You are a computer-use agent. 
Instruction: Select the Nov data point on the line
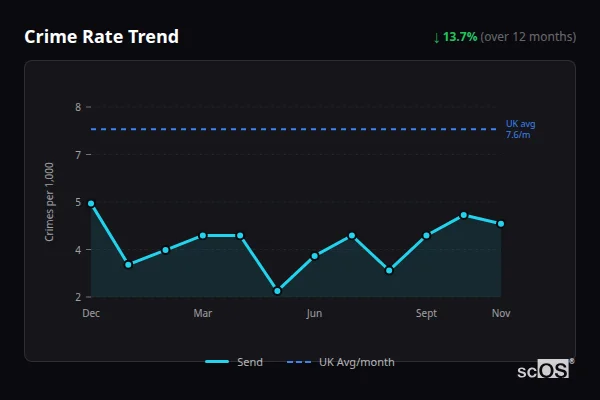click(501, 224)
